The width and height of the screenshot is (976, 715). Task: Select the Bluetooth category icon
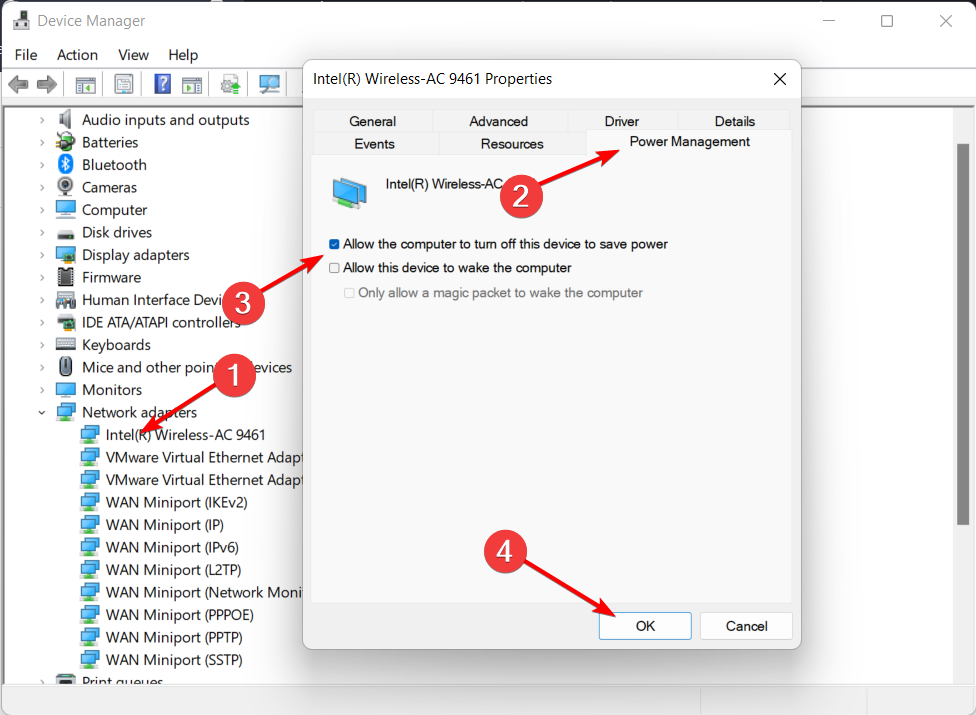pyautogui.click(x=65, y=164)
